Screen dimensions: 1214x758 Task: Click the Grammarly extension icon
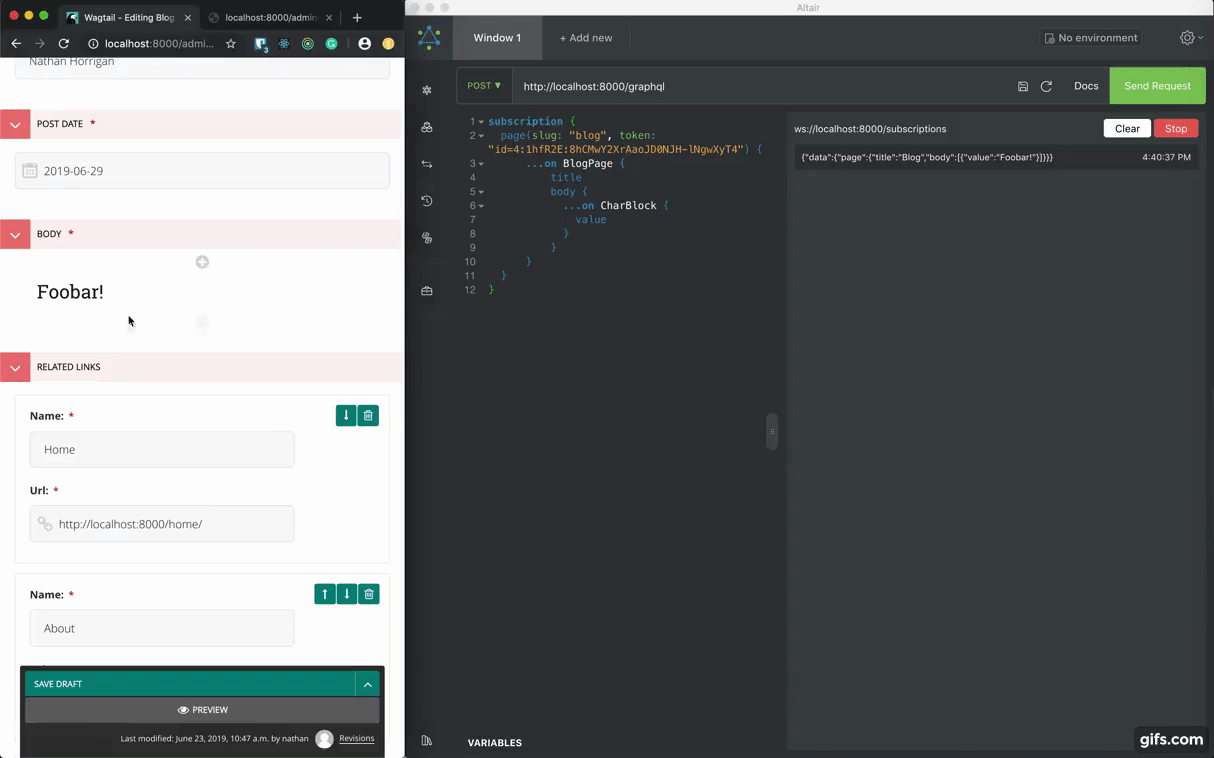pyautogui.click(x=331, y=44)
